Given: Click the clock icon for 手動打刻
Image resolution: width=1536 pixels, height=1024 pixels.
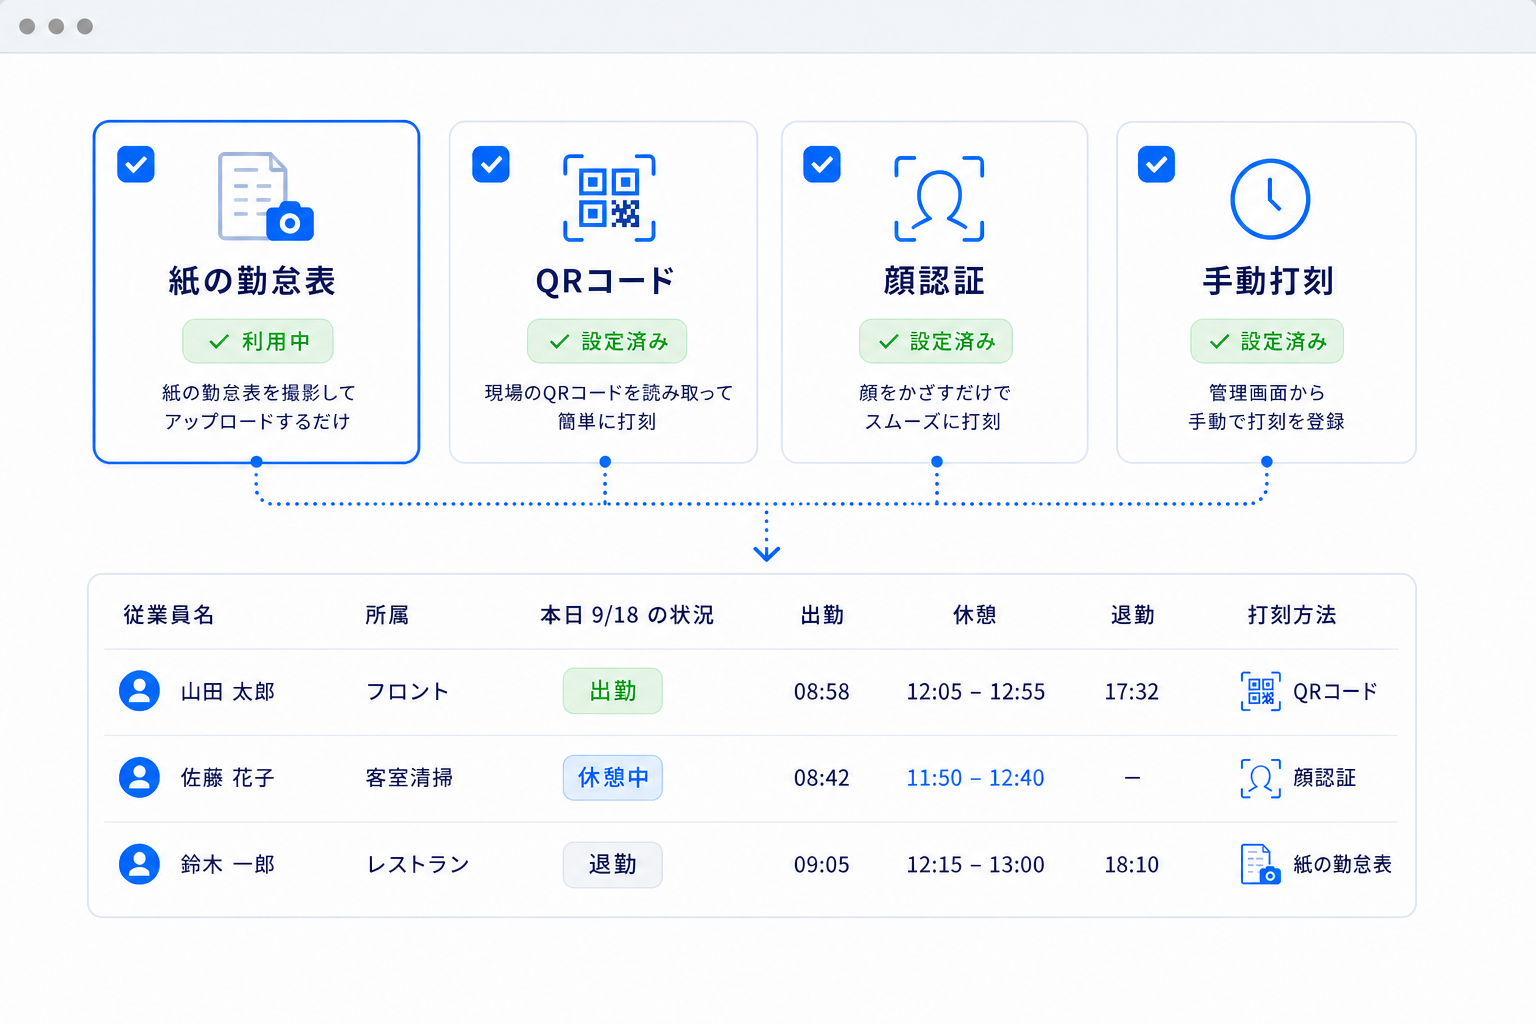Looking at the screenshot, I should pyautogui.click(x=1270, y=198).
